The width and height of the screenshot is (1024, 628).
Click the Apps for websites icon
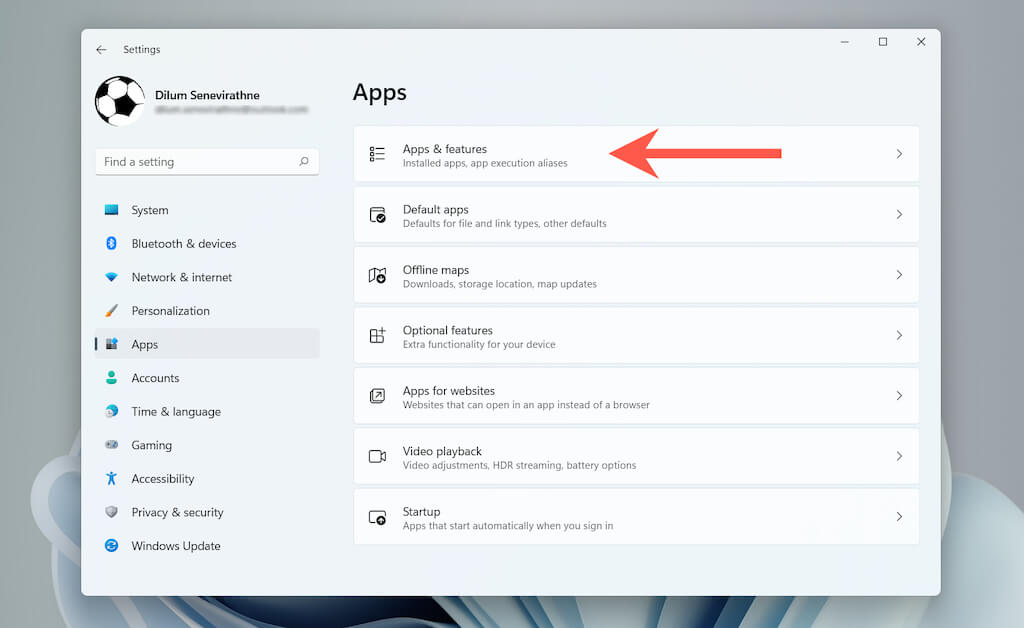coord(377,396)
